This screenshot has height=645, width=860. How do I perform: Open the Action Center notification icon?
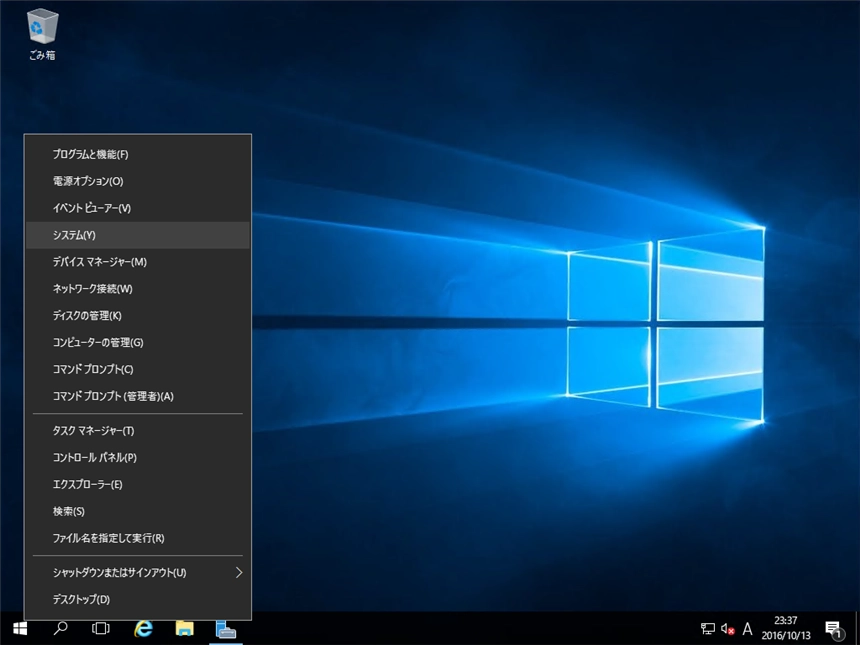(833, 629)
